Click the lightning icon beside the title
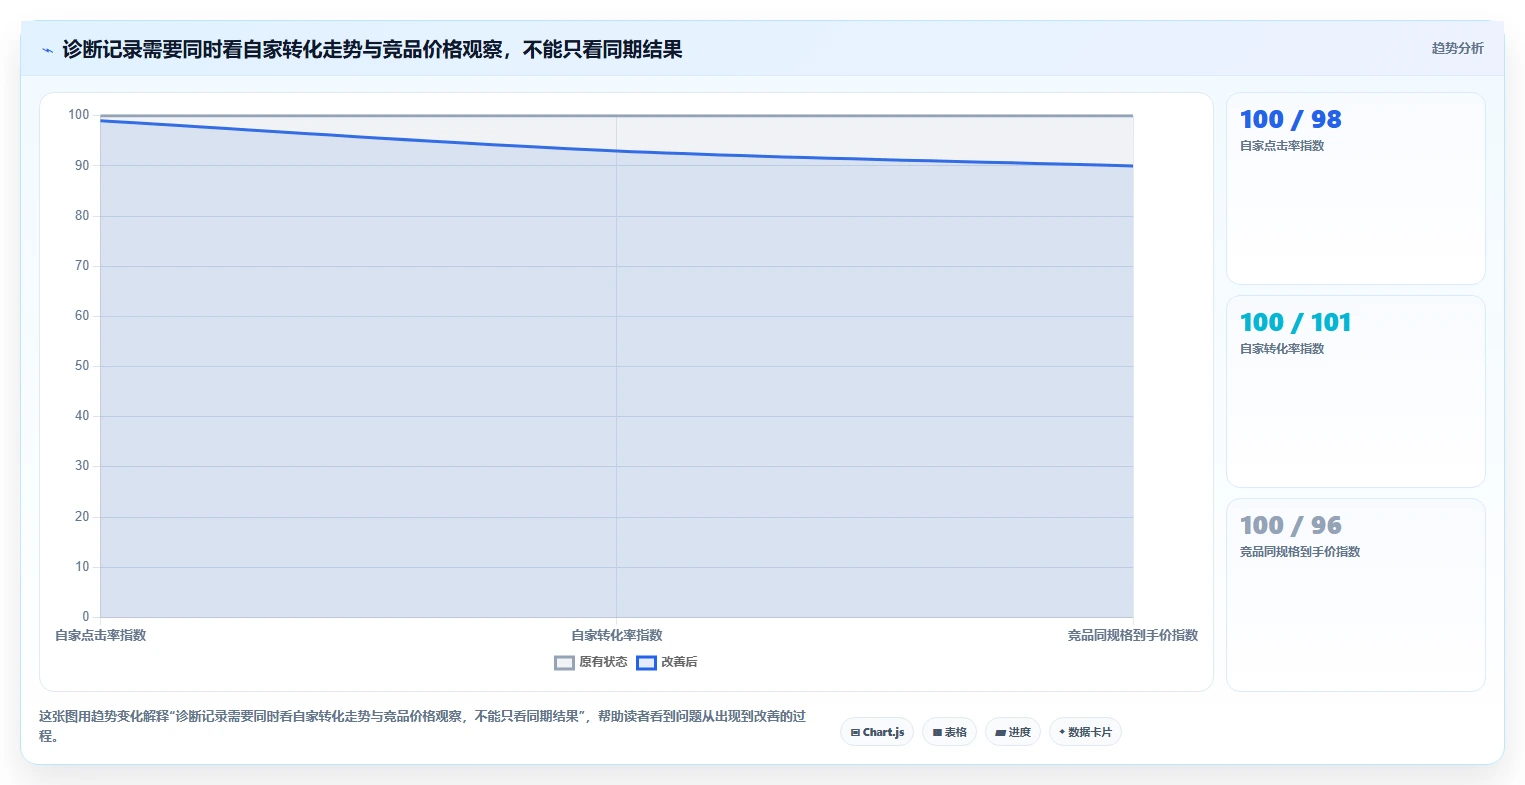The width and height of the screenshot is (1525, 785). pos(47,50)
